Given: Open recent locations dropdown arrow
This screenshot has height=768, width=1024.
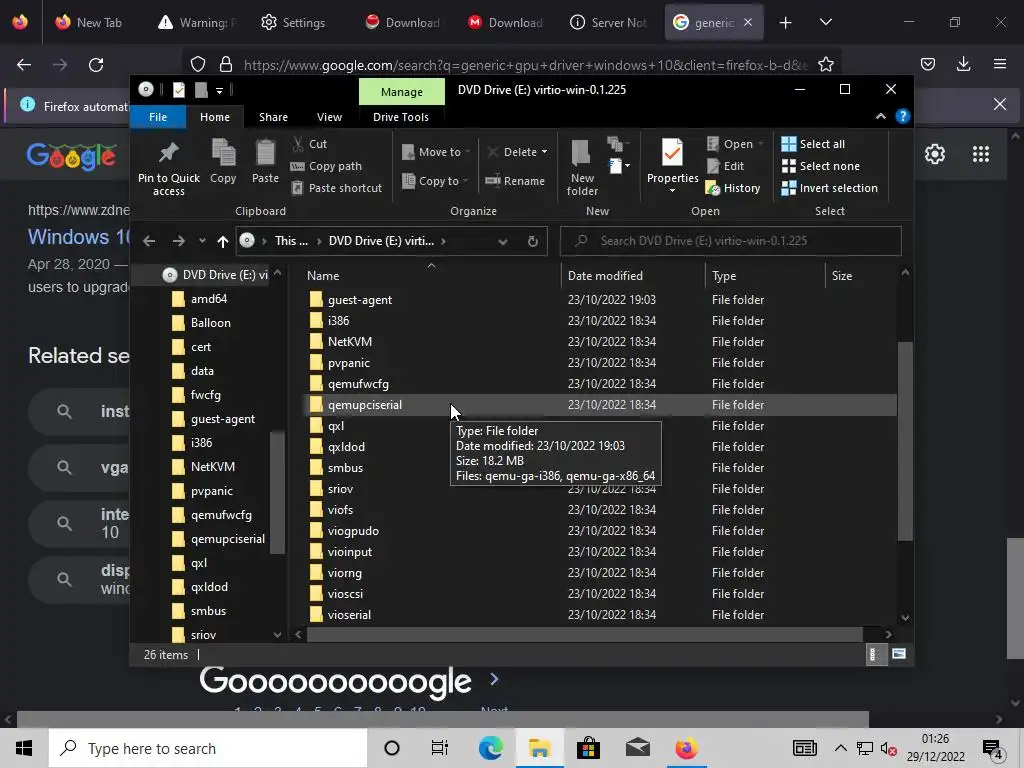Looking at the screenshot, I should click(202, 241).
